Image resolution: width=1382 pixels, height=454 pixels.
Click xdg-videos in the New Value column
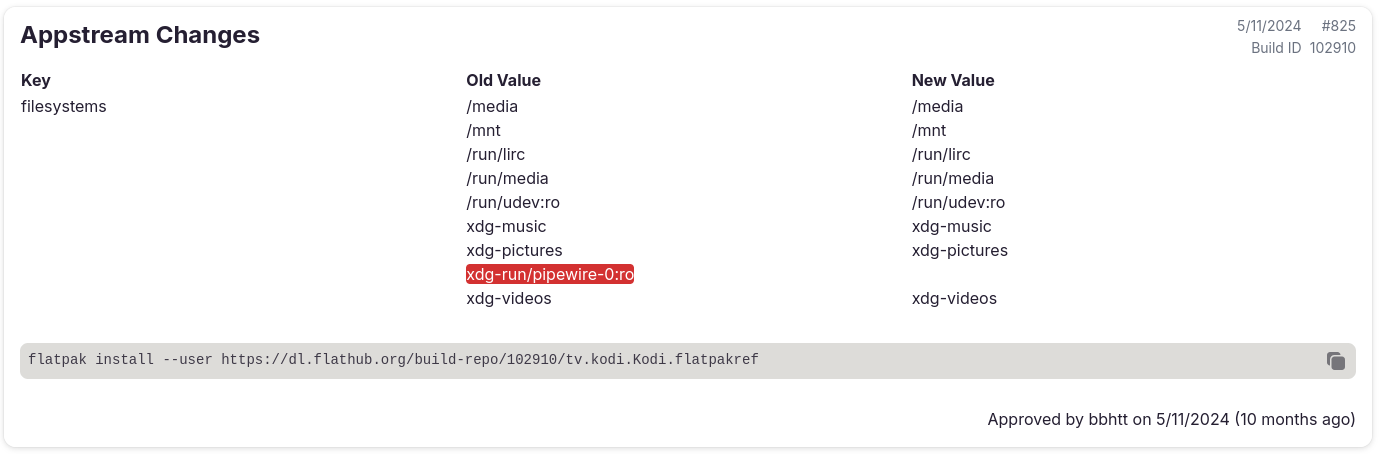click(954, 298)
